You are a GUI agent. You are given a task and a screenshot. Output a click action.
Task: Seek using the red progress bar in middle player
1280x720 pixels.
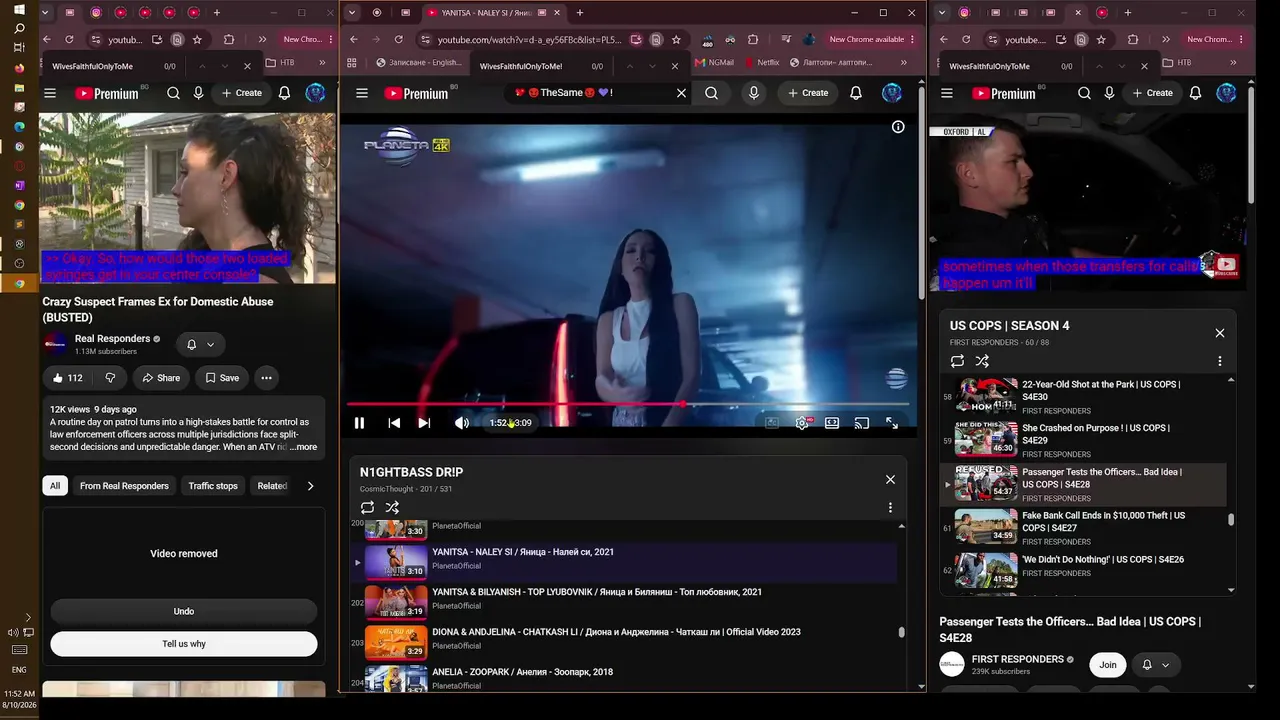[x=628, y=404]
